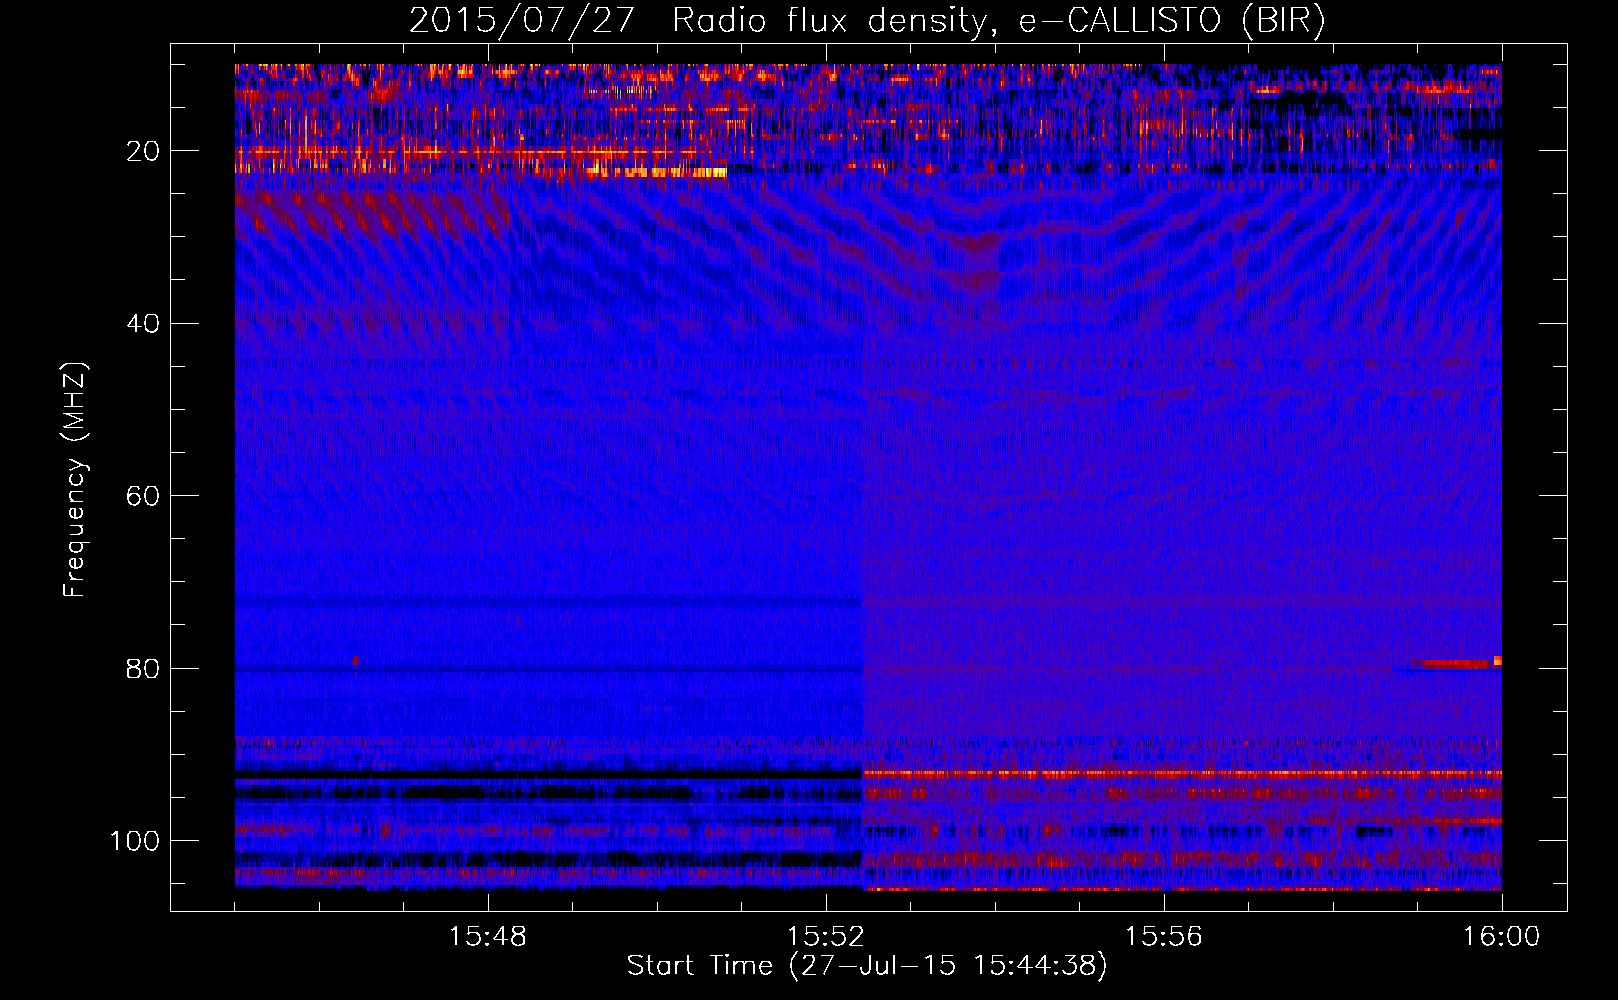Click the "15:52" time tick label
This screenshot has height=1000, width=1618.
coord(825,937)
